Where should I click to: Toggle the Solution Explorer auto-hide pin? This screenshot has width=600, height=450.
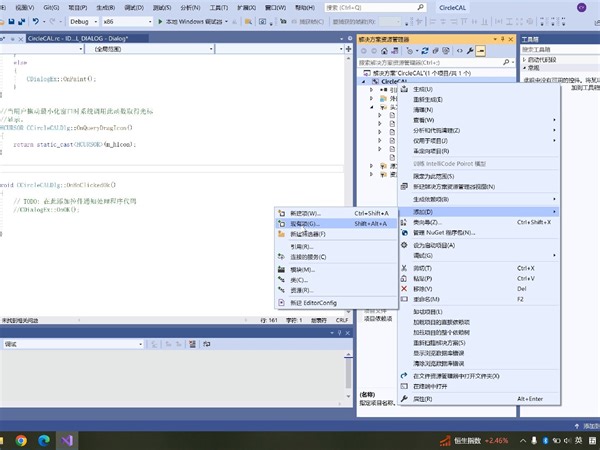tap(503, 39)
